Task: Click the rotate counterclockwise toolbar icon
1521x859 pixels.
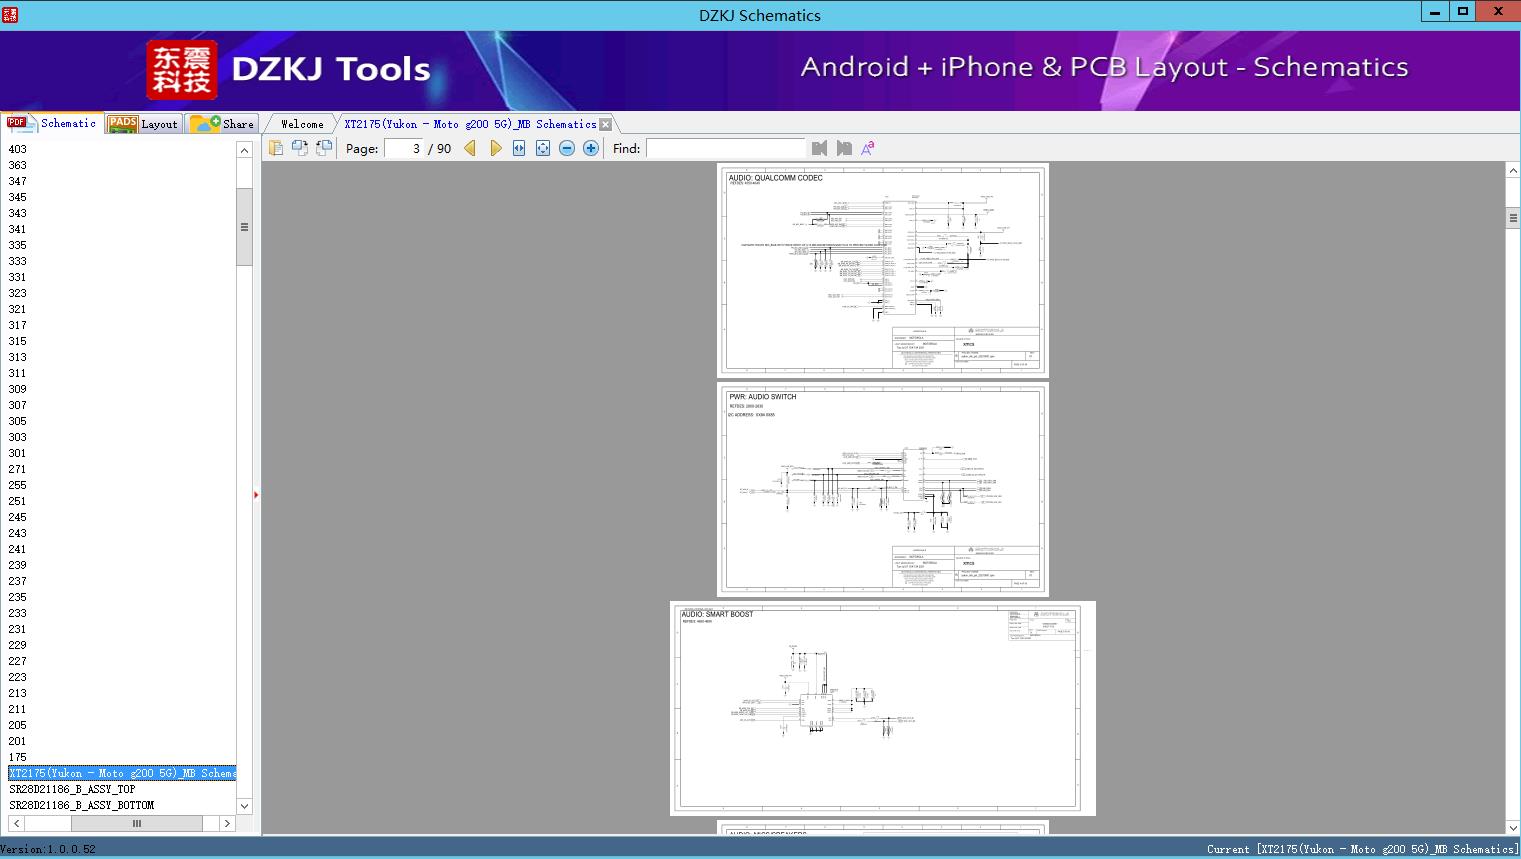Action: click(x=300, y=148)
